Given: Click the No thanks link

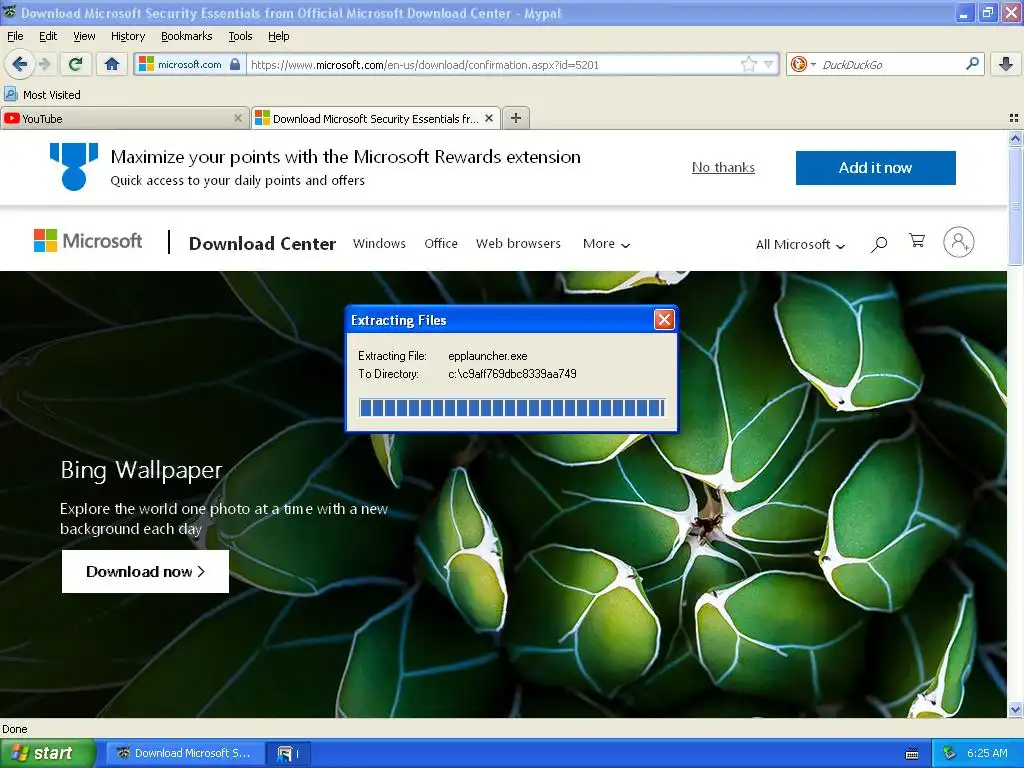Looking at the screenshot, I should pos(723,167).
